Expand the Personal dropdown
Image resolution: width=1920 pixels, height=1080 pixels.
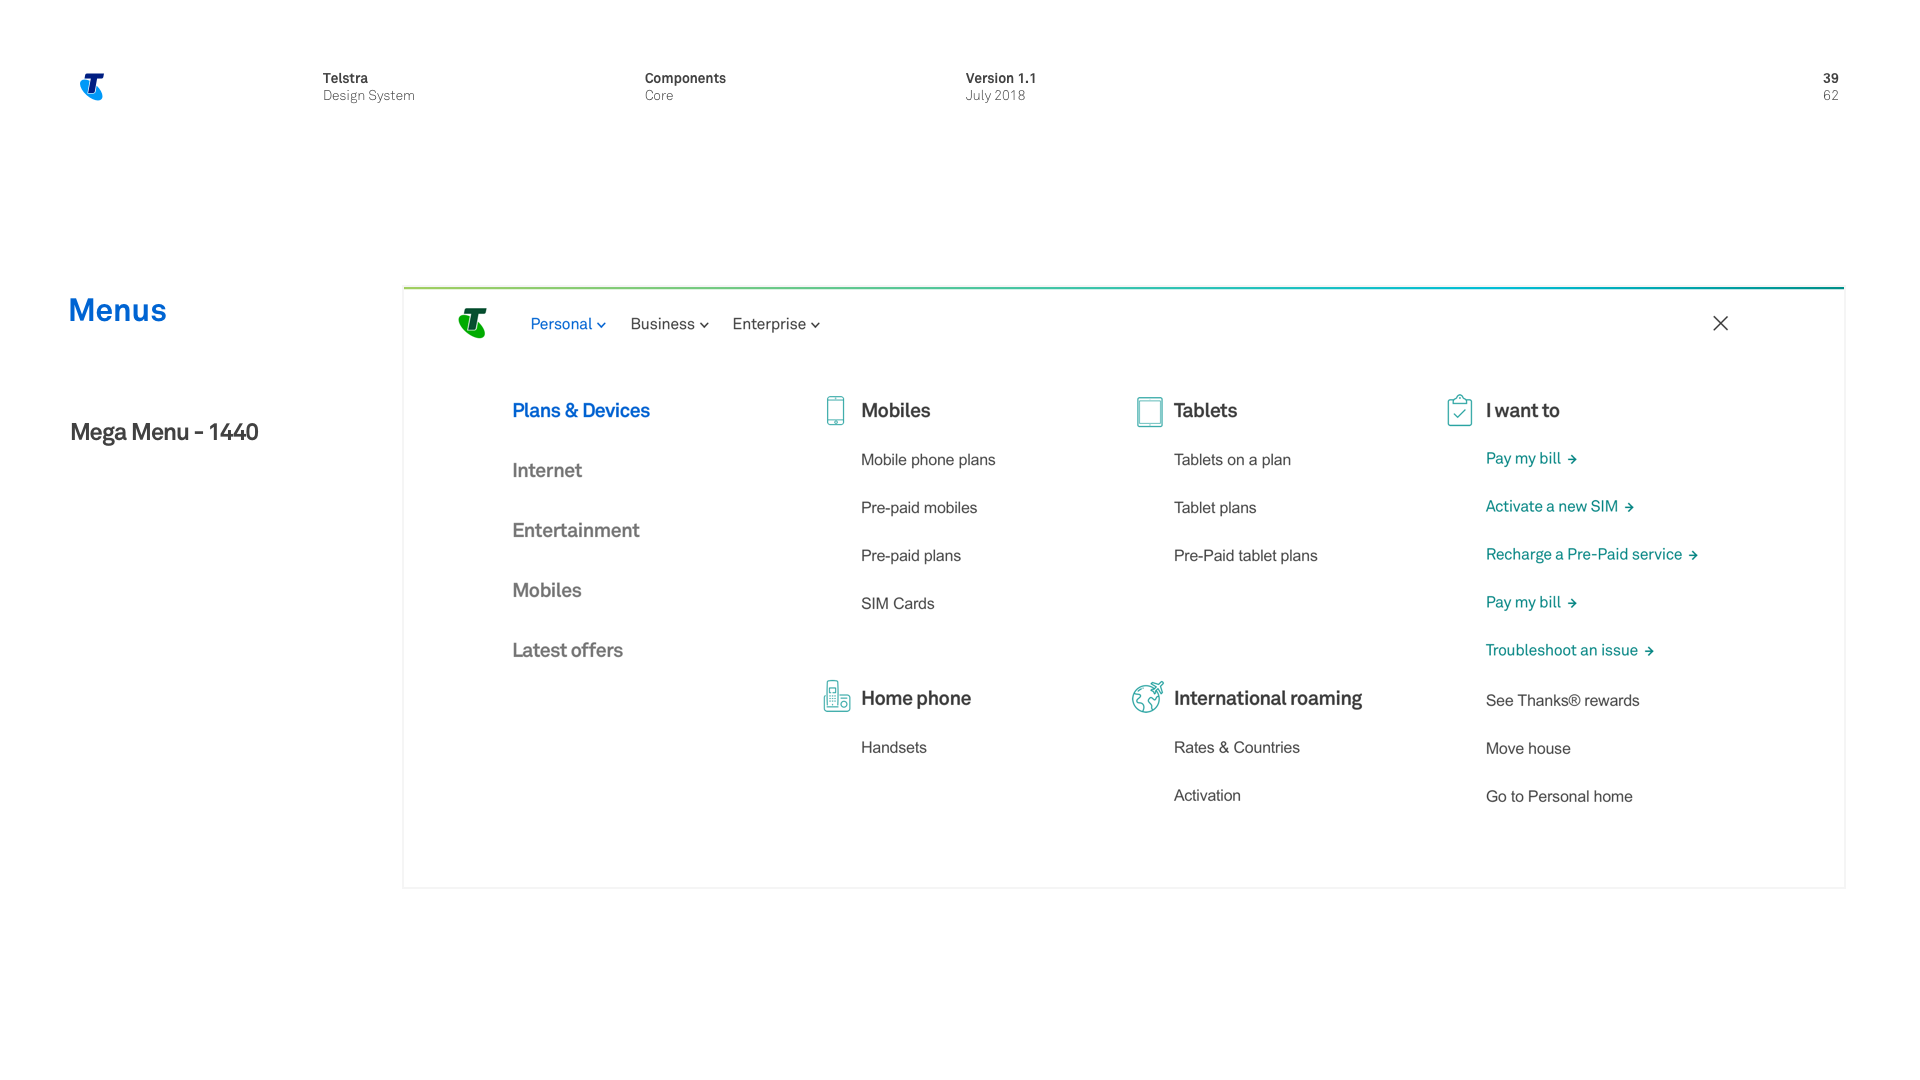tap(568, 324)
